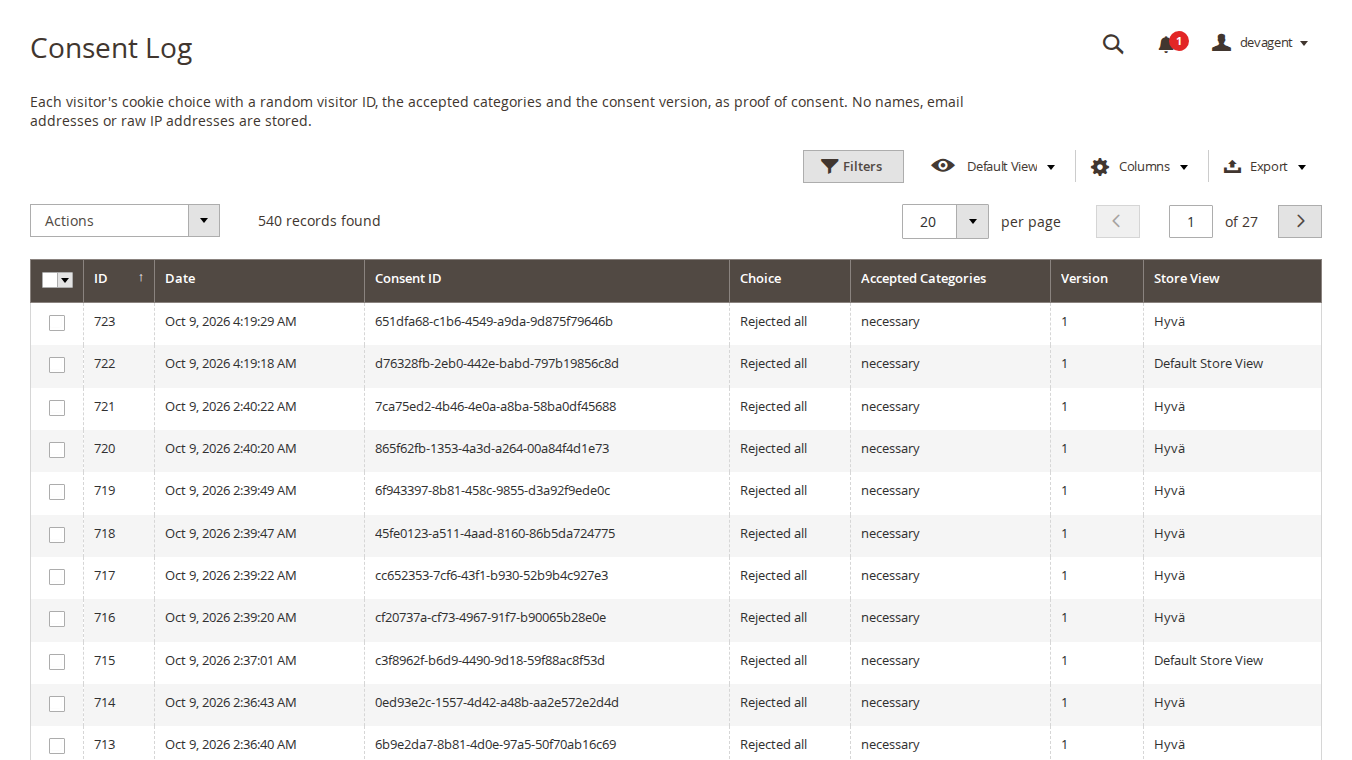
Task: Tick the checkbox for row 719
Action: click(57, 491)
